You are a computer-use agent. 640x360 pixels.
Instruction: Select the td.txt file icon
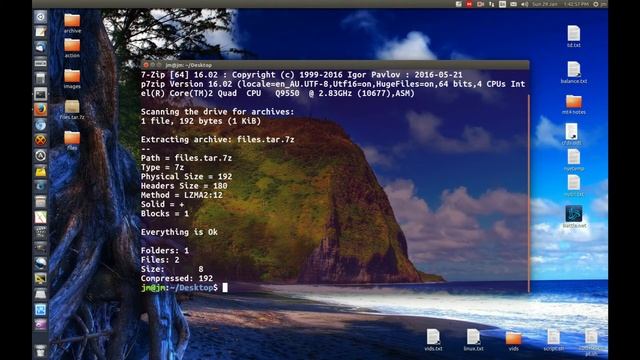573,36
